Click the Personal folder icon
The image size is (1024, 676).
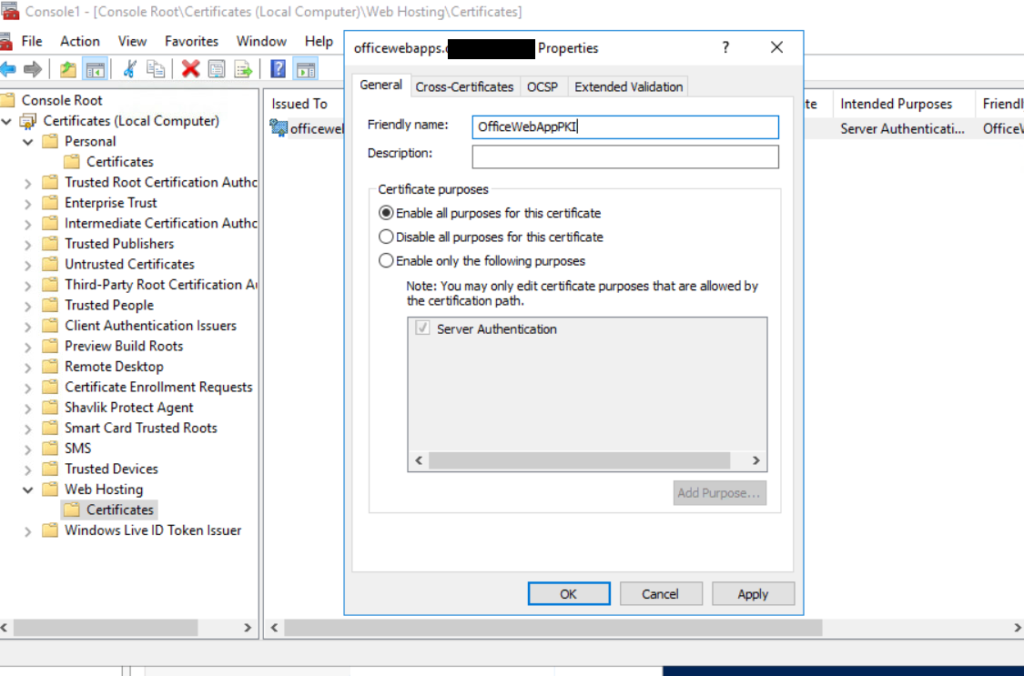click(x=50, y=141)
